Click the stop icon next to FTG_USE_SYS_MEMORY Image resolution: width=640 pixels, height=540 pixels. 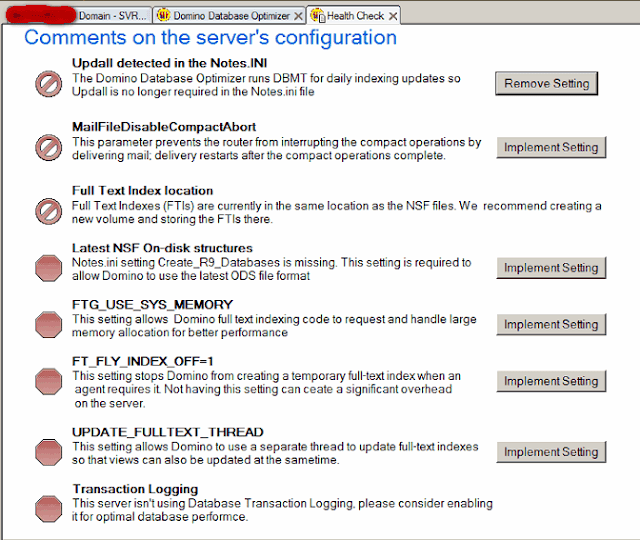click(x=49, y=325)
